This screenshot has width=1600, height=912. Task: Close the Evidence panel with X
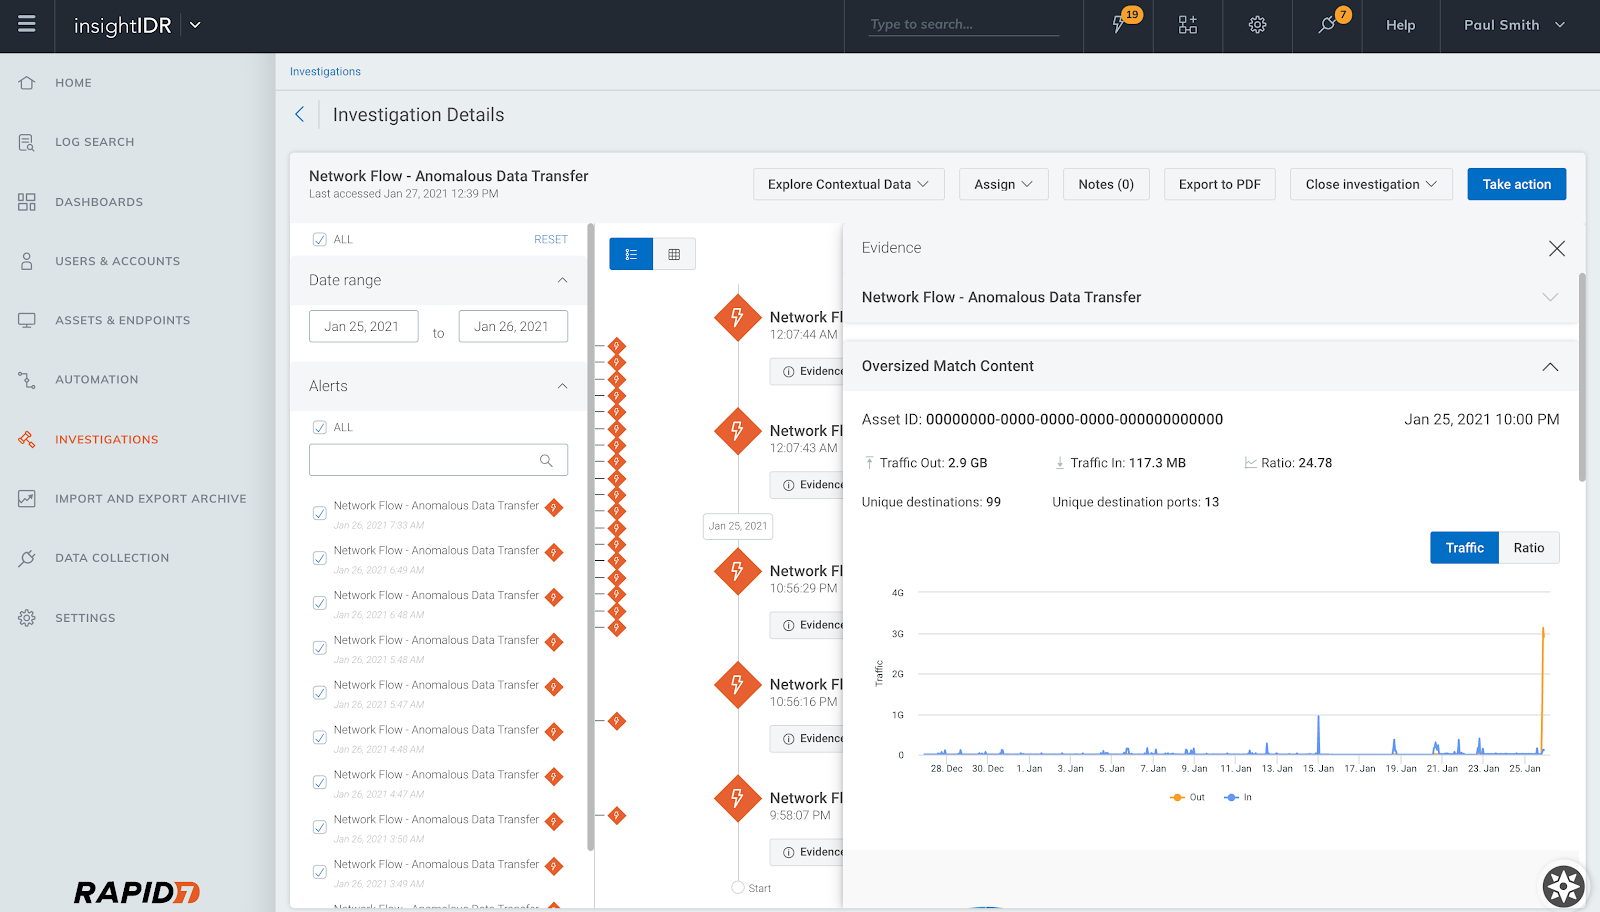1556,248
